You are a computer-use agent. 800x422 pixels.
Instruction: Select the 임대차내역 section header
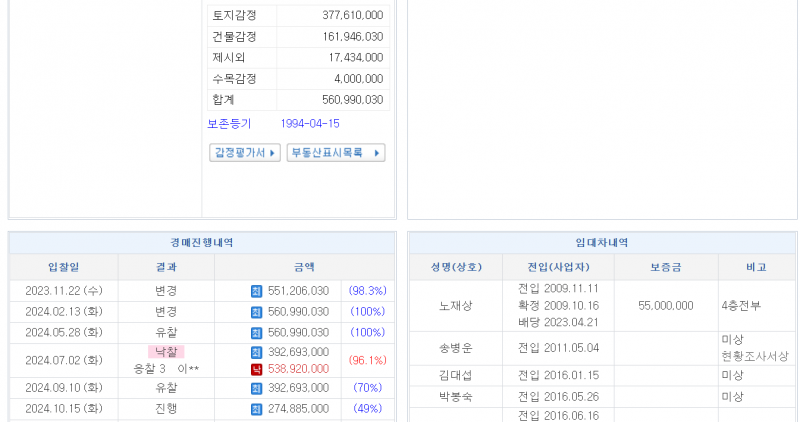[602, 243]
